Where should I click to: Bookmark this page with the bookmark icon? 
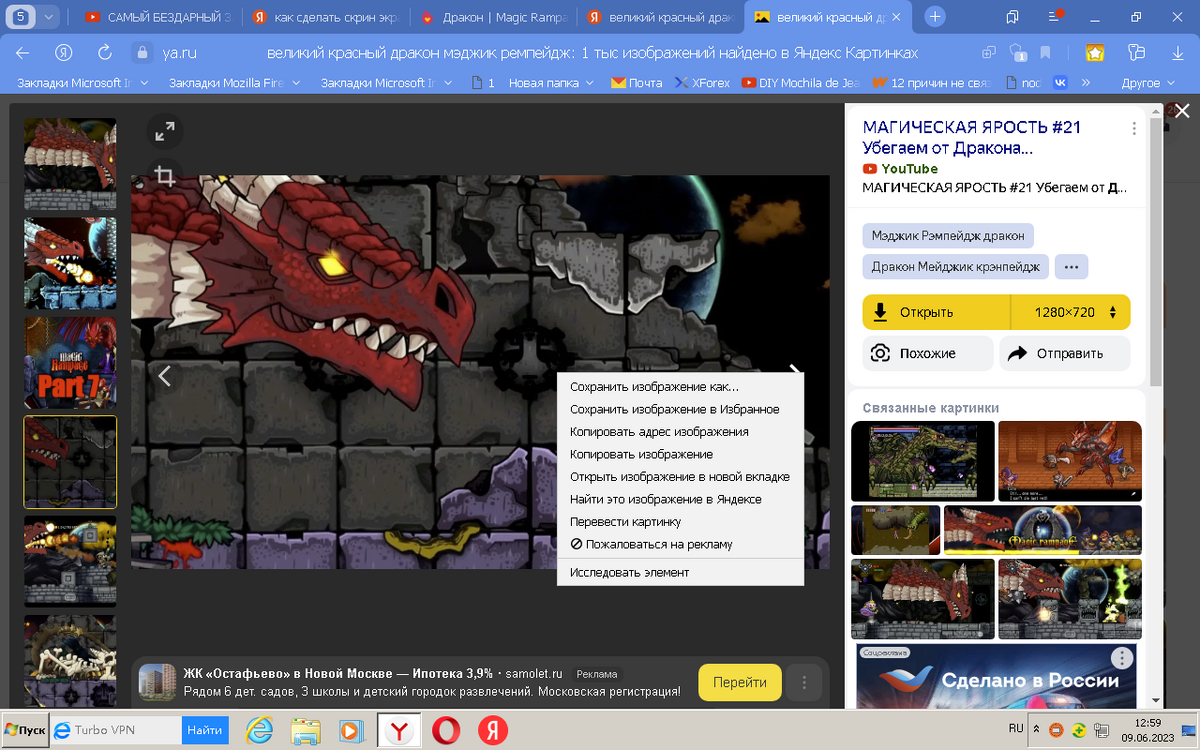pos(1045,53)
